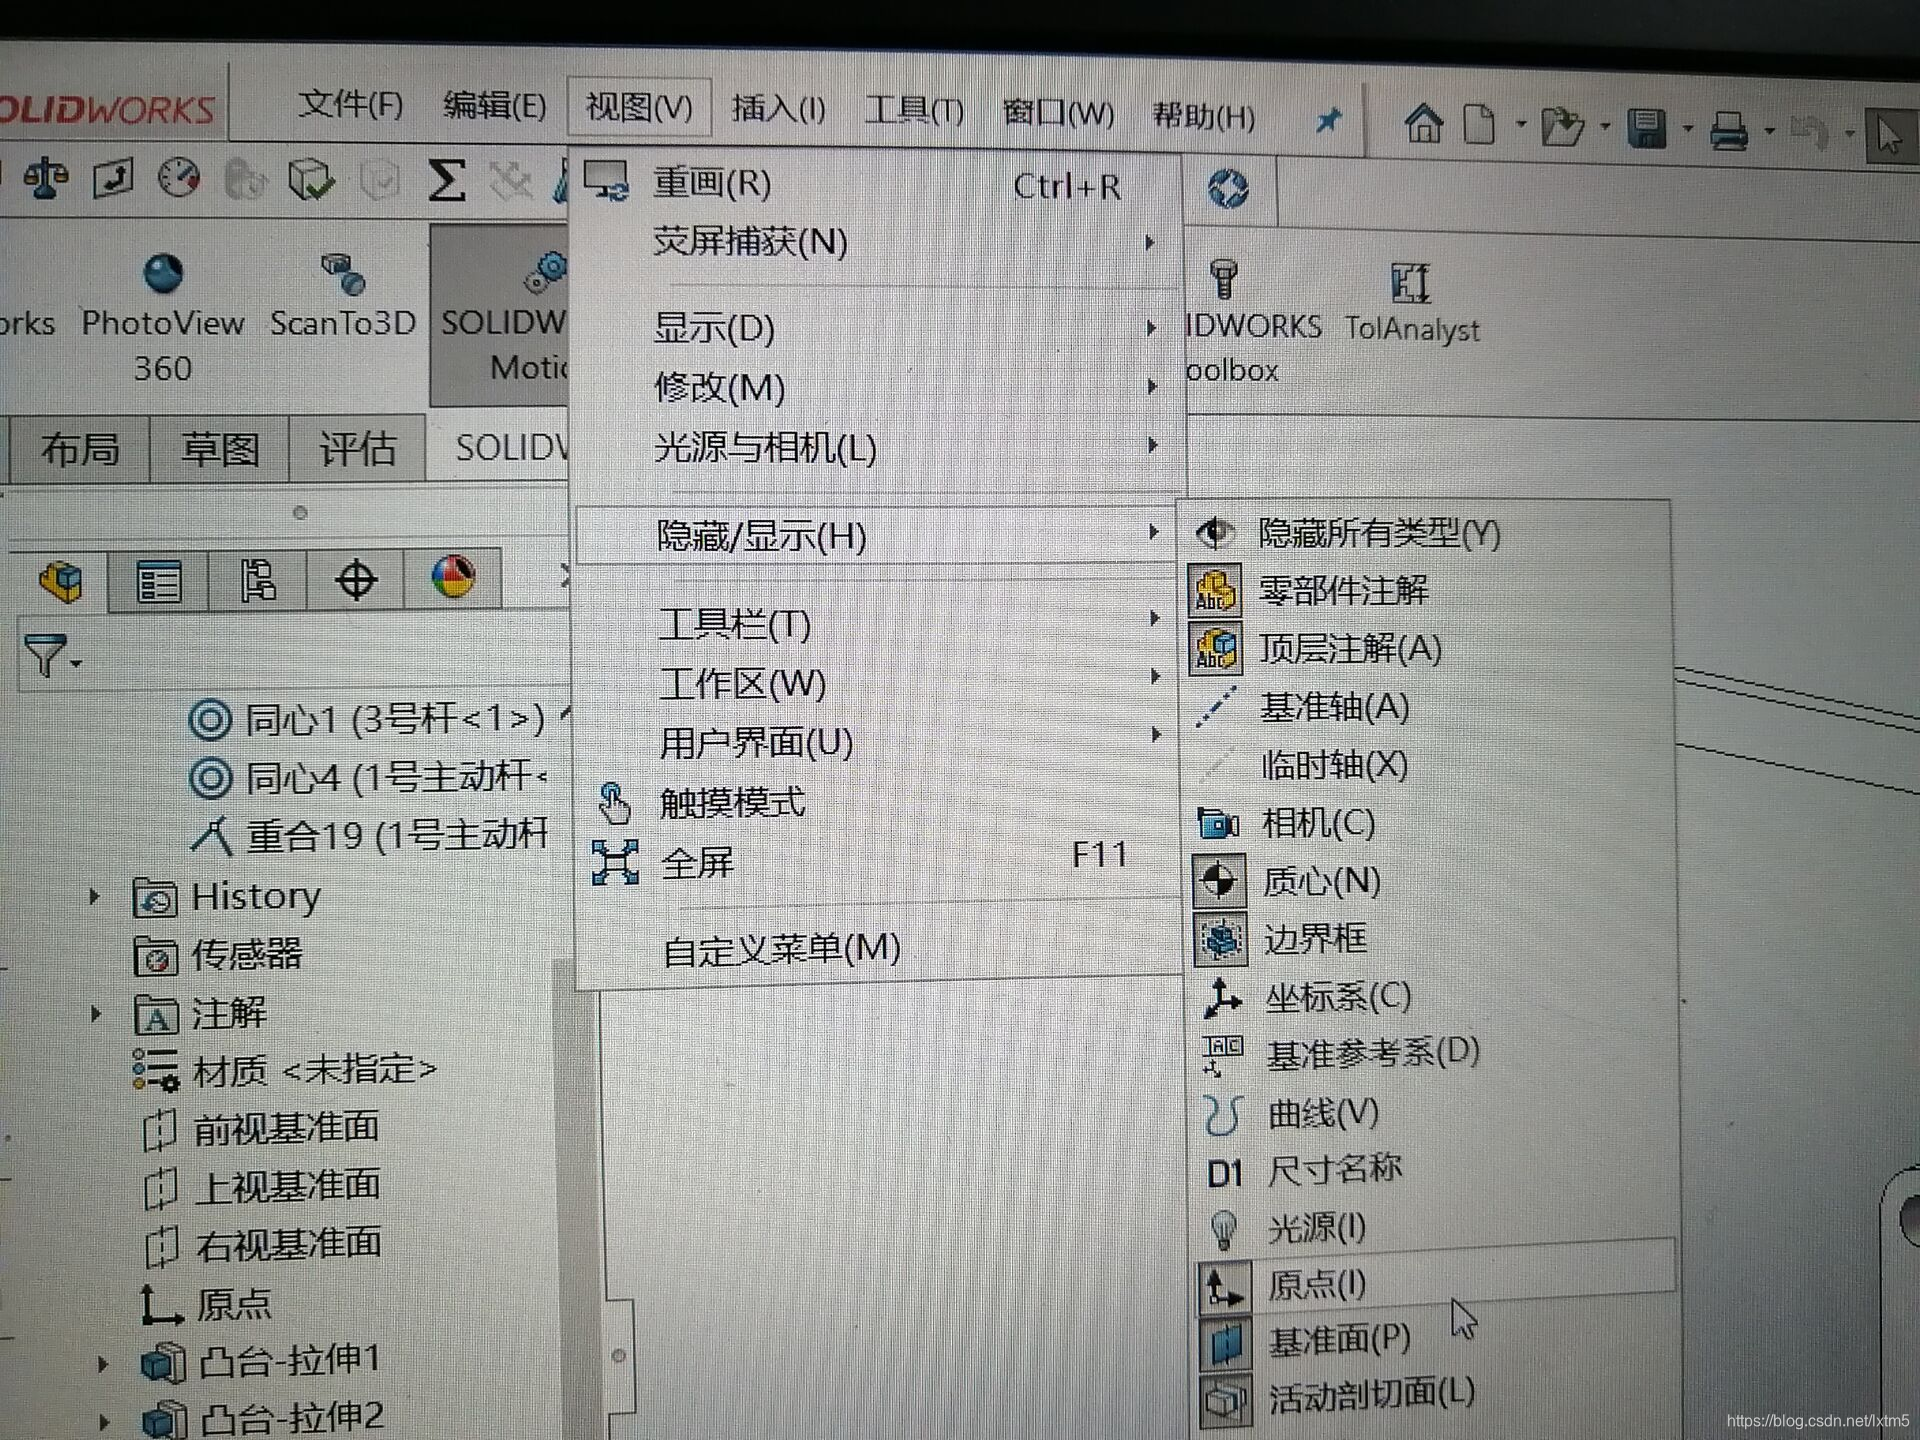Viewport: 1920px width, 1440px height.
Task: Open the ConfigurationManager tab icon
Action: point(257,581)
